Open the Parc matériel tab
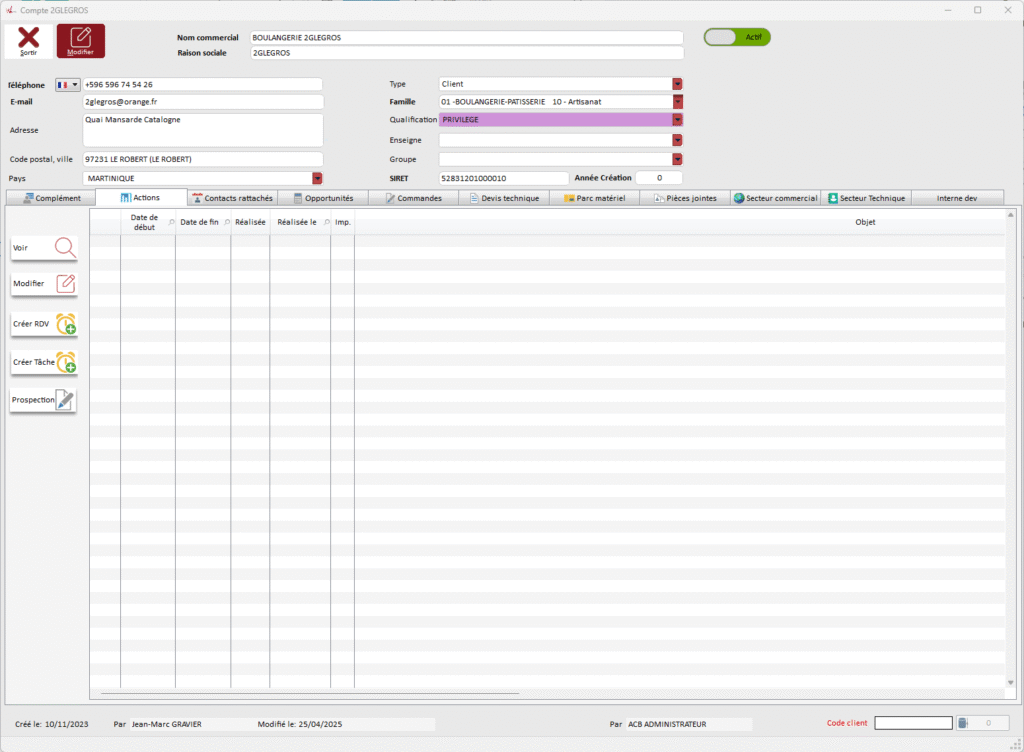The height and width of the screenshot is (752, 1024). [594, 198]
